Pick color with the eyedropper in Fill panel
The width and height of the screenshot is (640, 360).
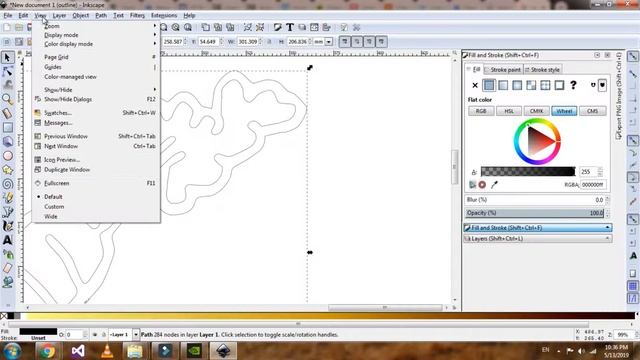494,185
